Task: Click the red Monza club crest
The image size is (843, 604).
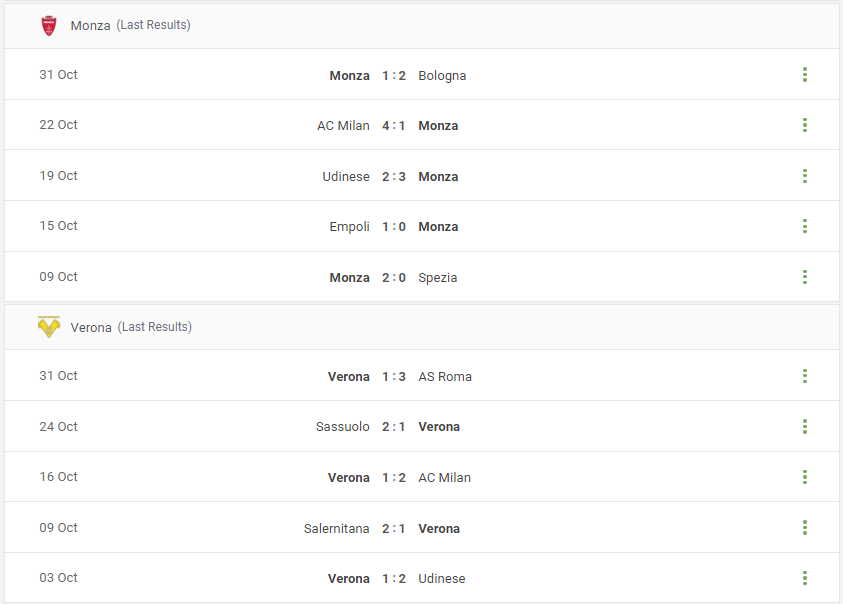Action: [x=49, y=25]
